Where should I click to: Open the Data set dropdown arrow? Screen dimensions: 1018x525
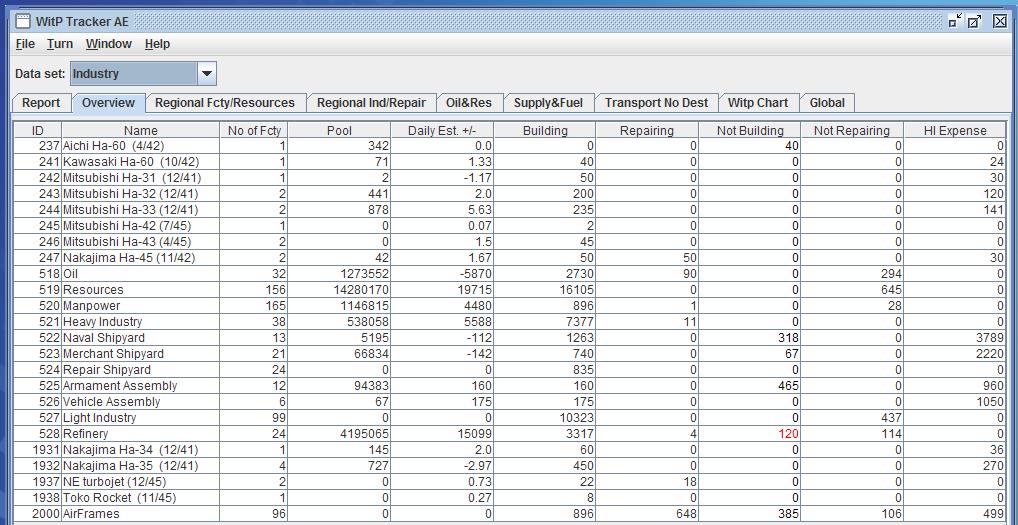coord(206,73)
